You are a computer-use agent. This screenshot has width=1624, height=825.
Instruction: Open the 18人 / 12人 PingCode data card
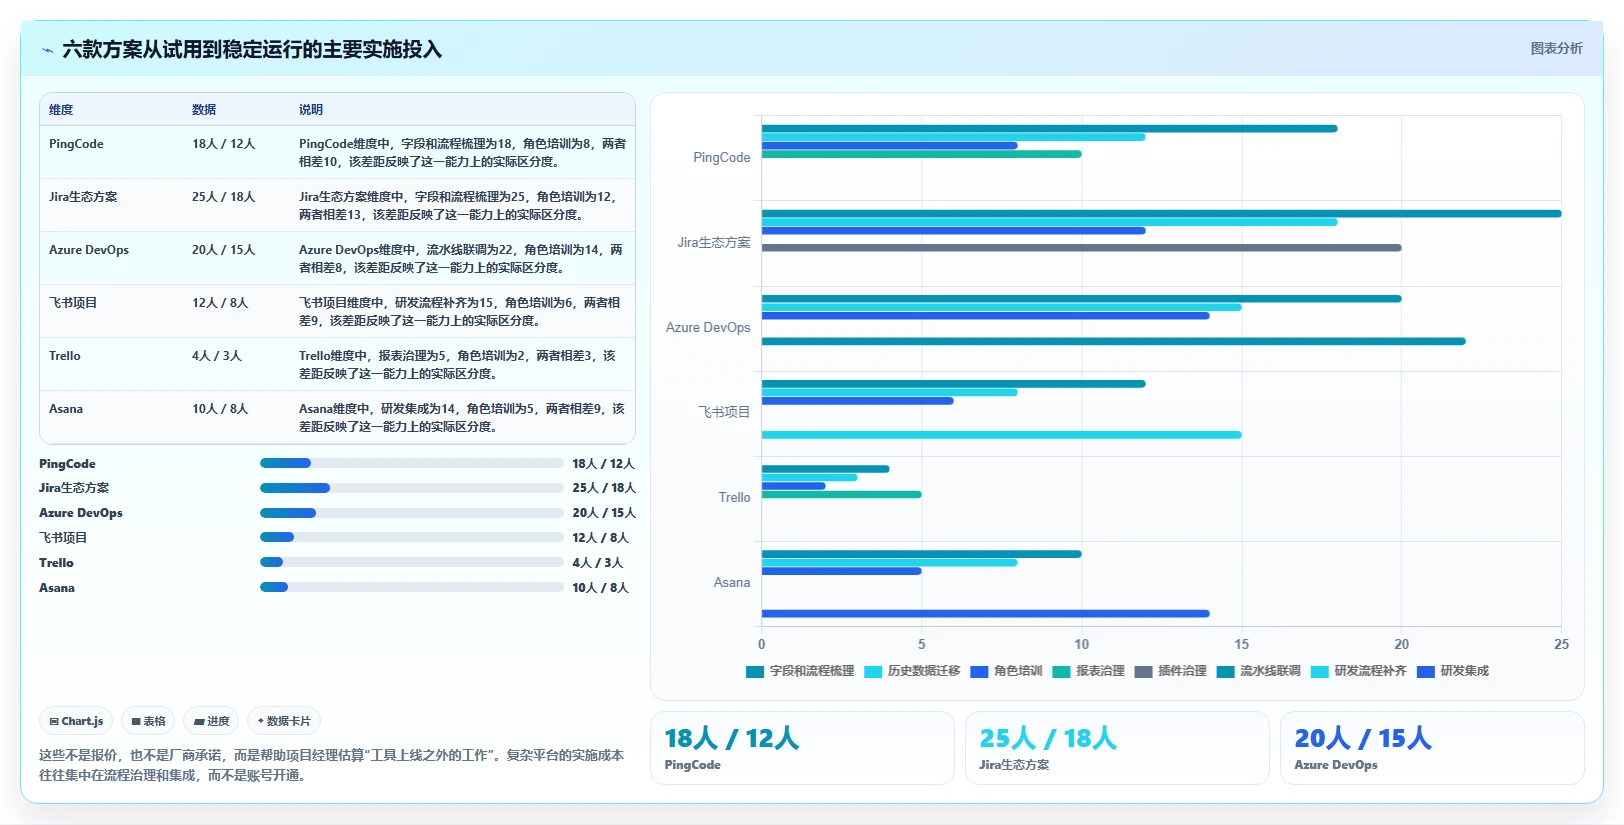802,748
